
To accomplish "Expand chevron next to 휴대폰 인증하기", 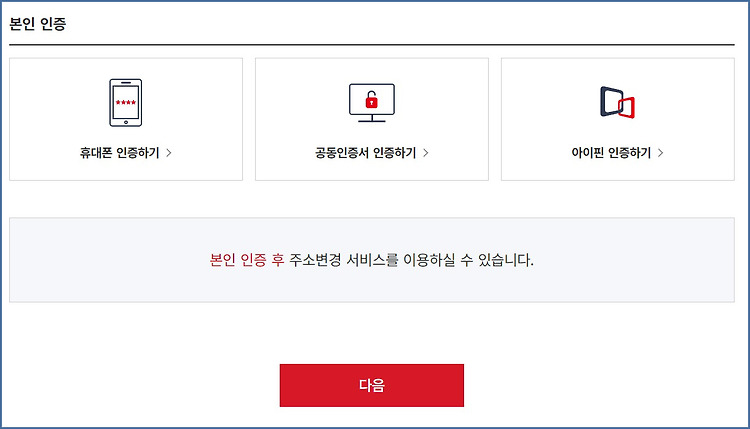I will click(x=169, y=153).
